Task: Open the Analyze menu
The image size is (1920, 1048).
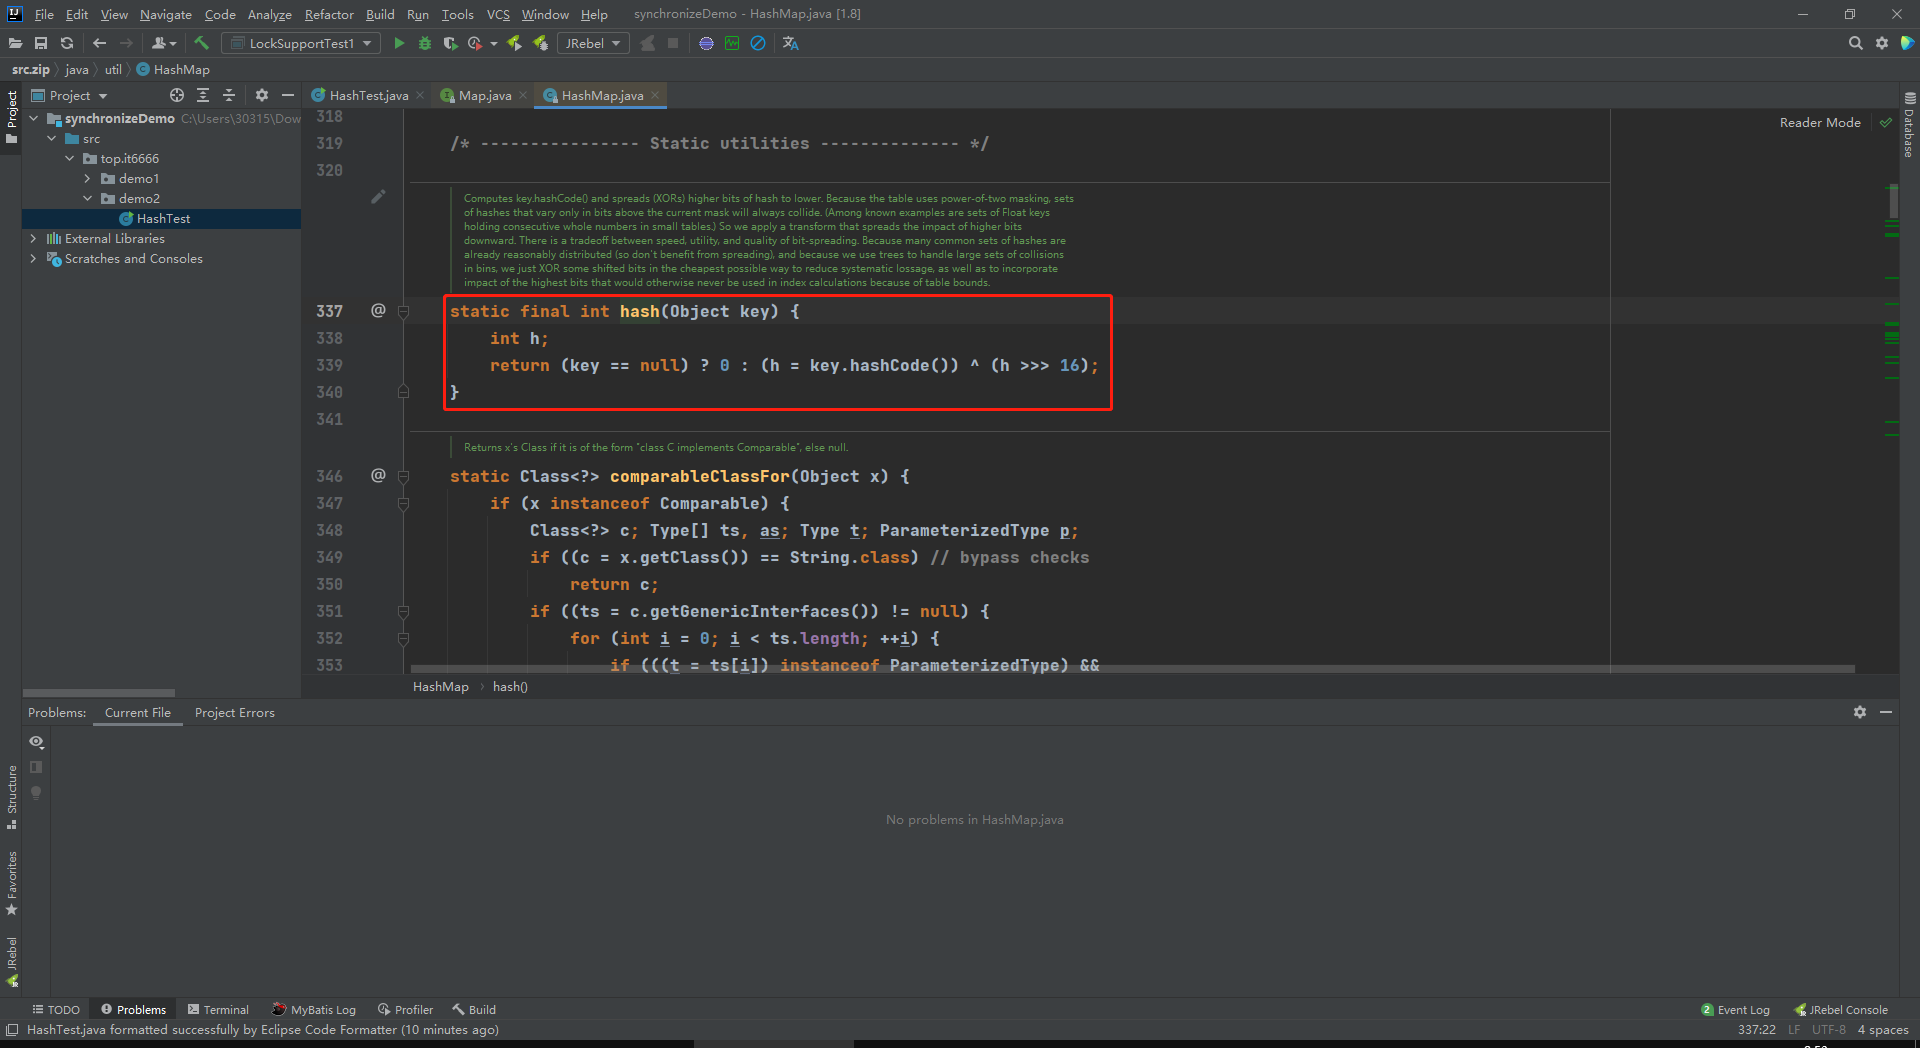Action: coord(269,14)
